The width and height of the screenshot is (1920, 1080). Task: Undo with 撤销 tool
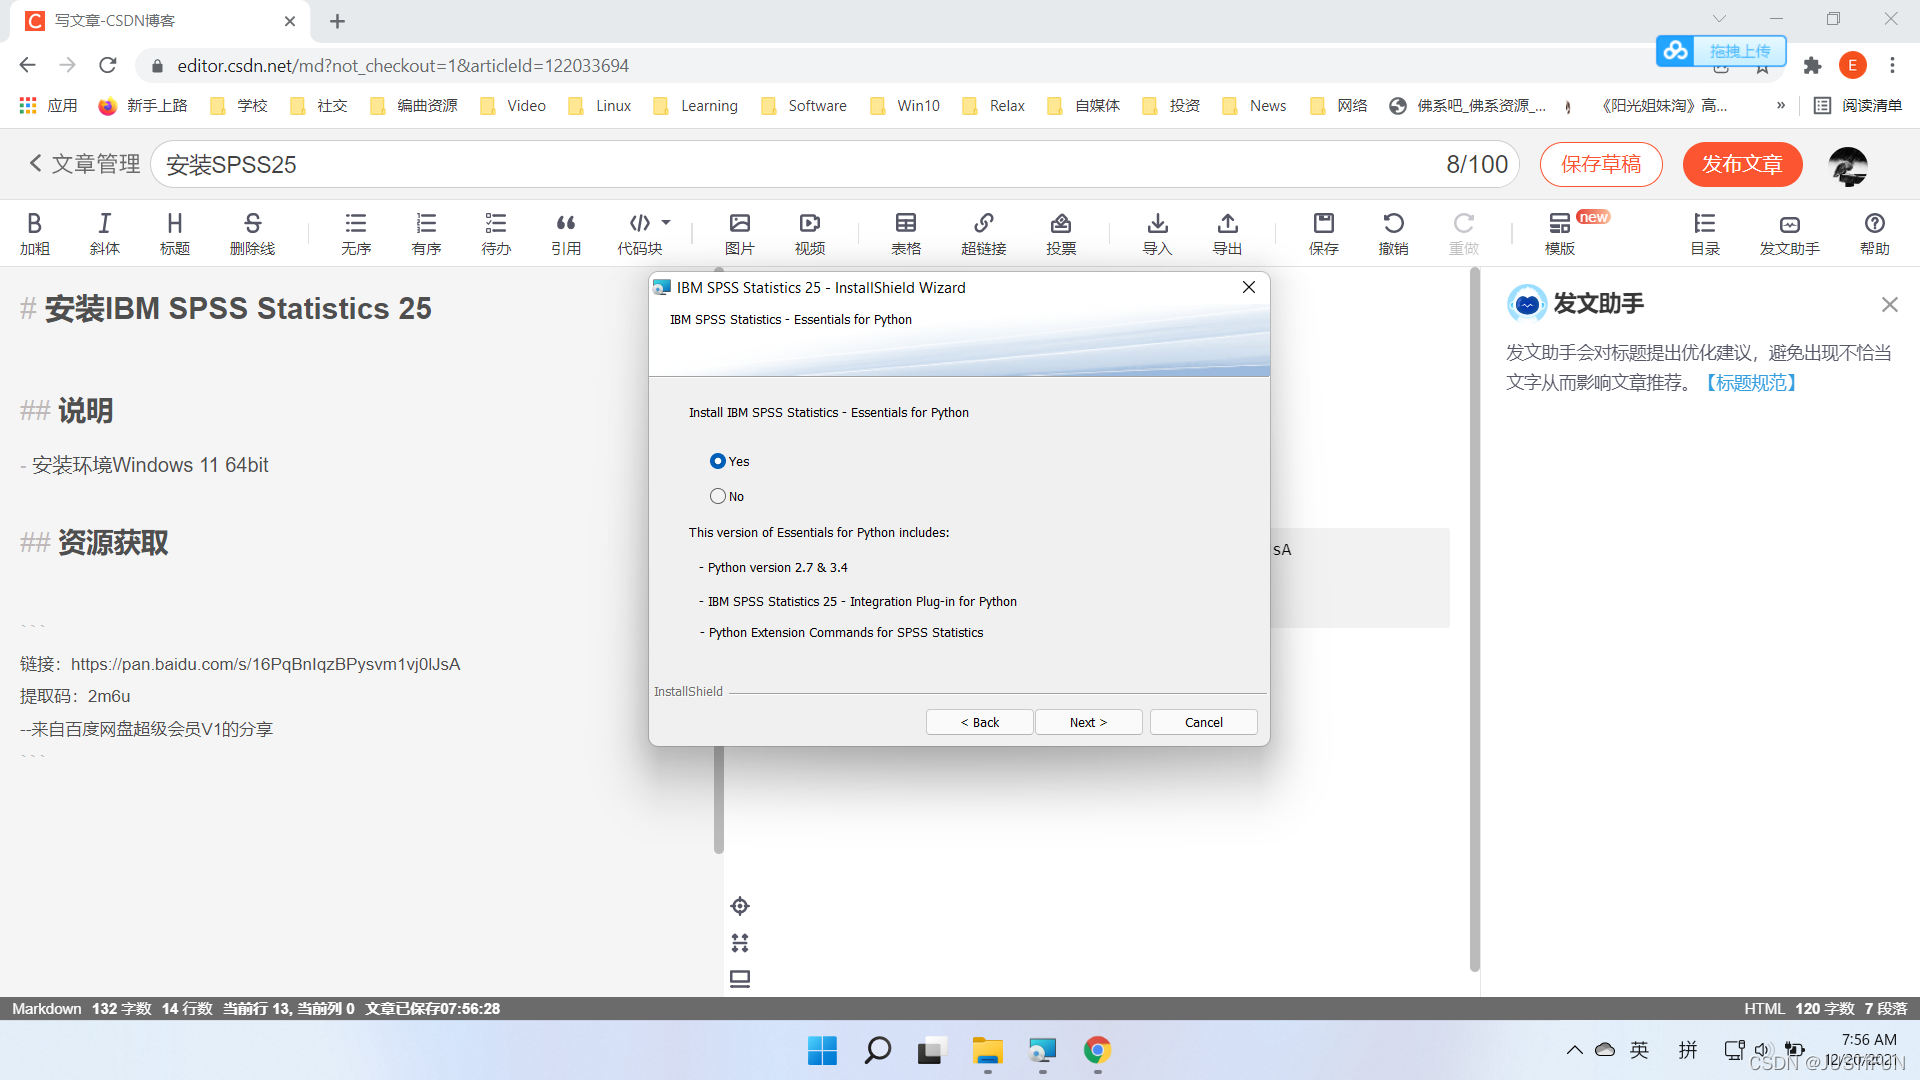click(x=1394, y=234)
